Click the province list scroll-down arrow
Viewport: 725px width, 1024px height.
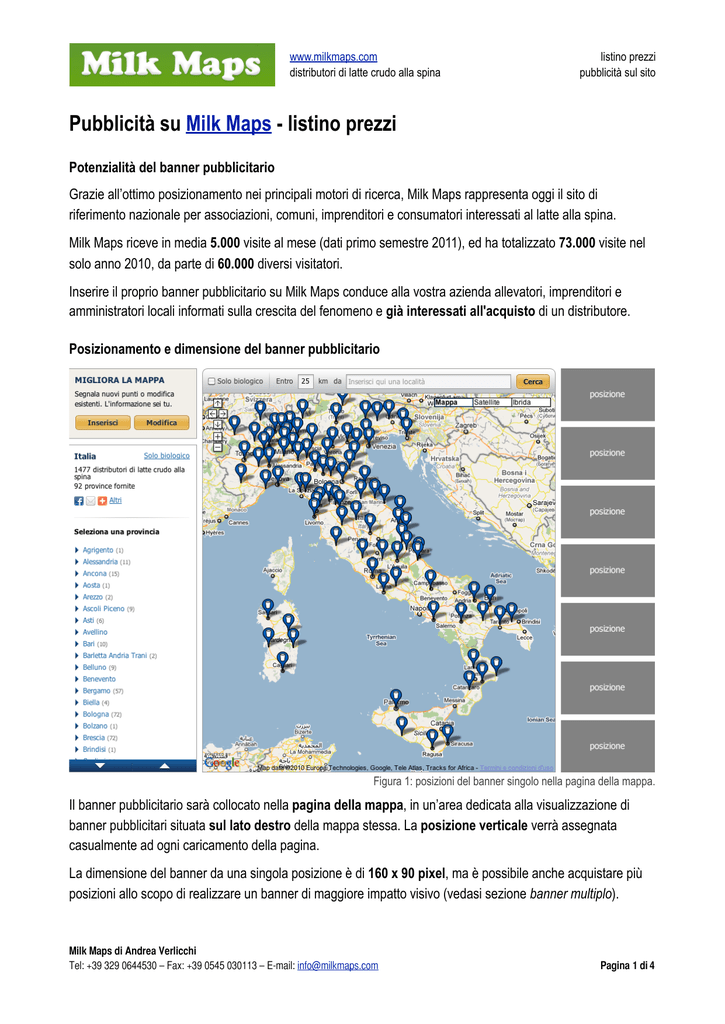(100, 765)
